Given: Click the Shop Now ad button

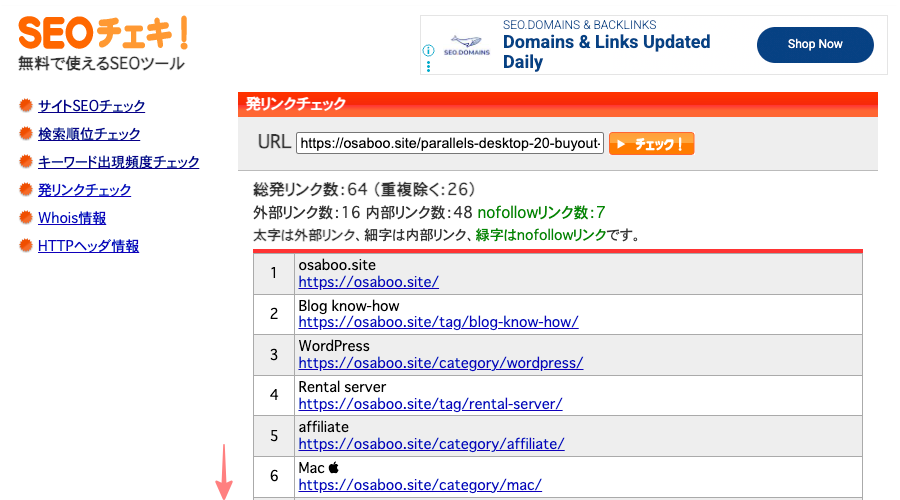Looking at the screenshot, I should 815,44.
